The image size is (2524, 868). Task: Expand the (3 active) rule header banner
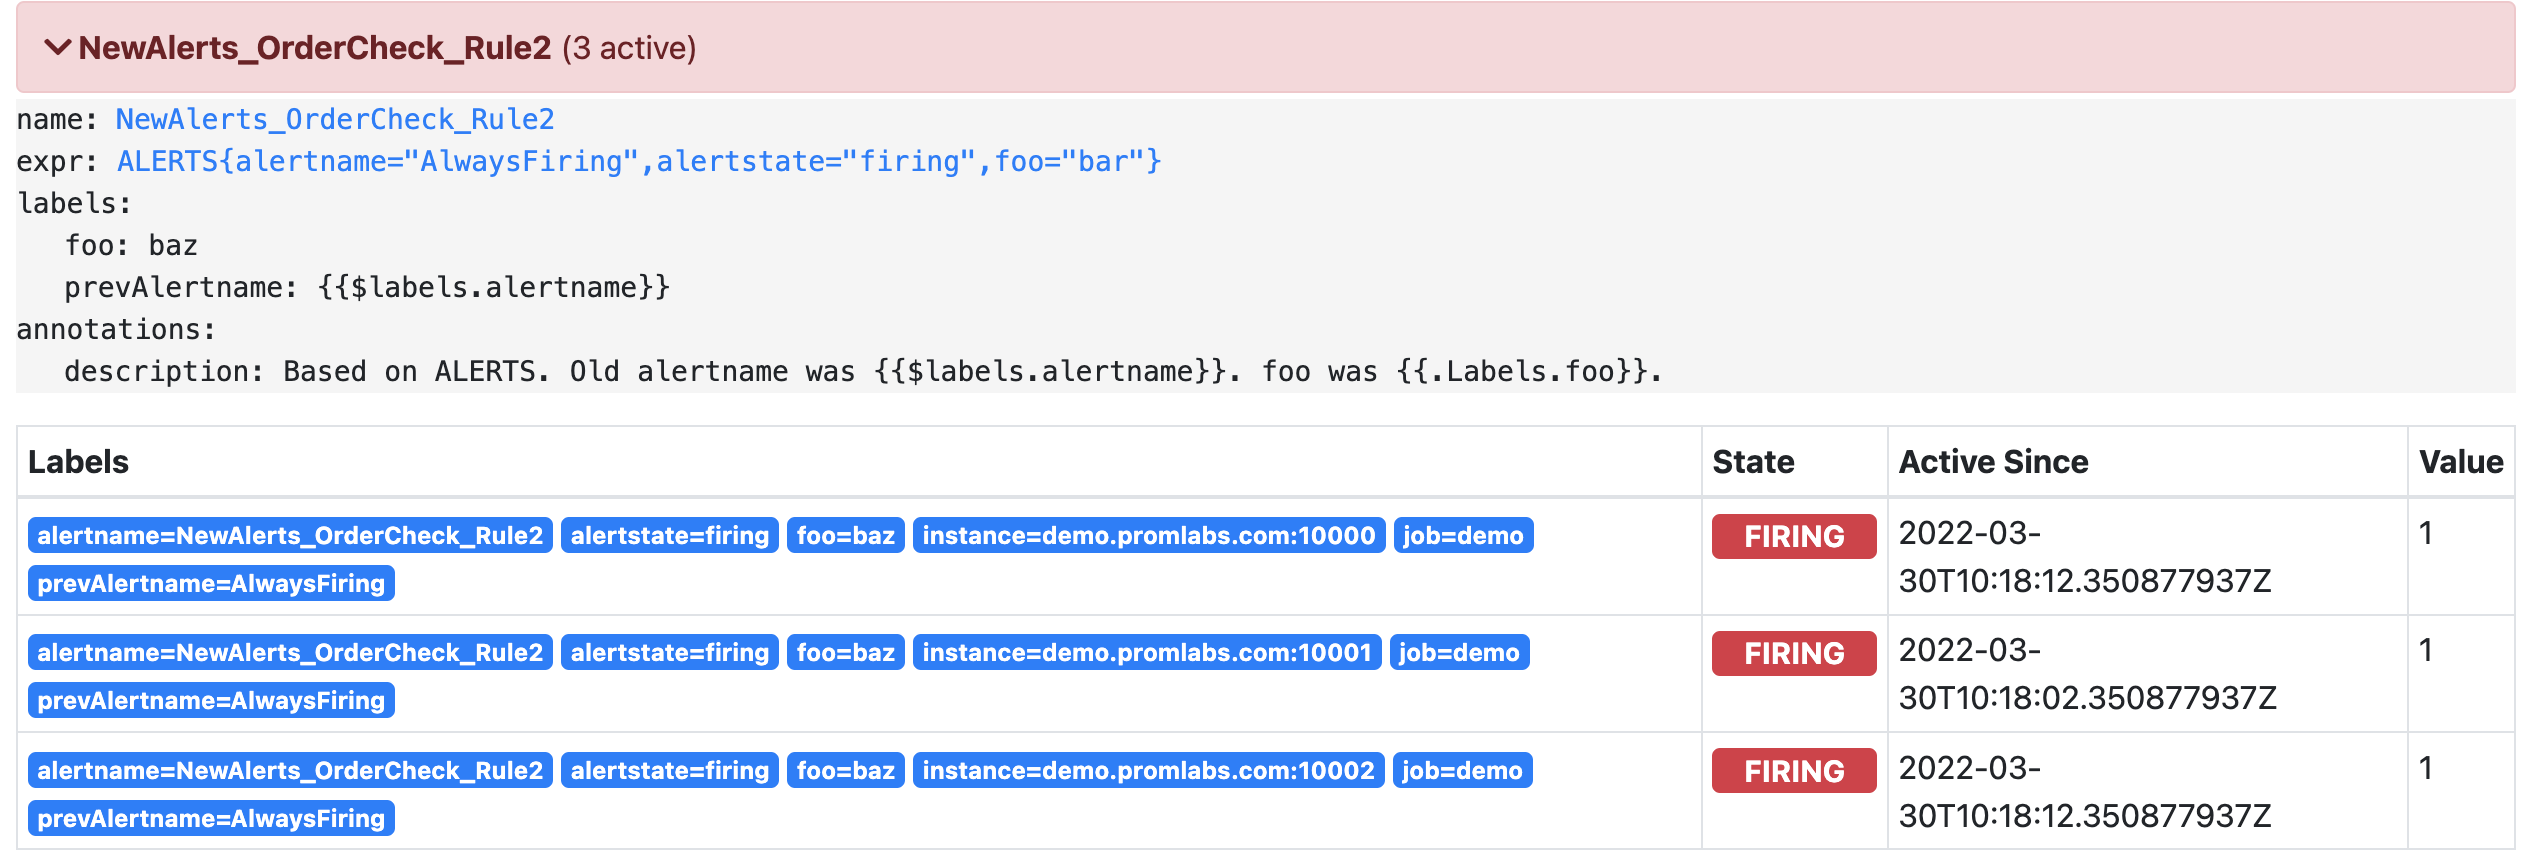pos(629,46)
